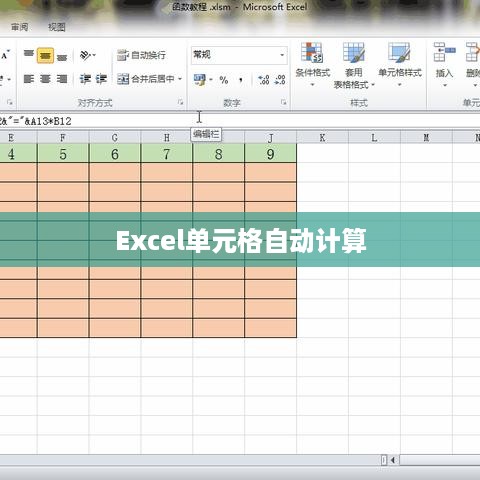Open 套用表格格式 table formatting

[x=354, y=66]
